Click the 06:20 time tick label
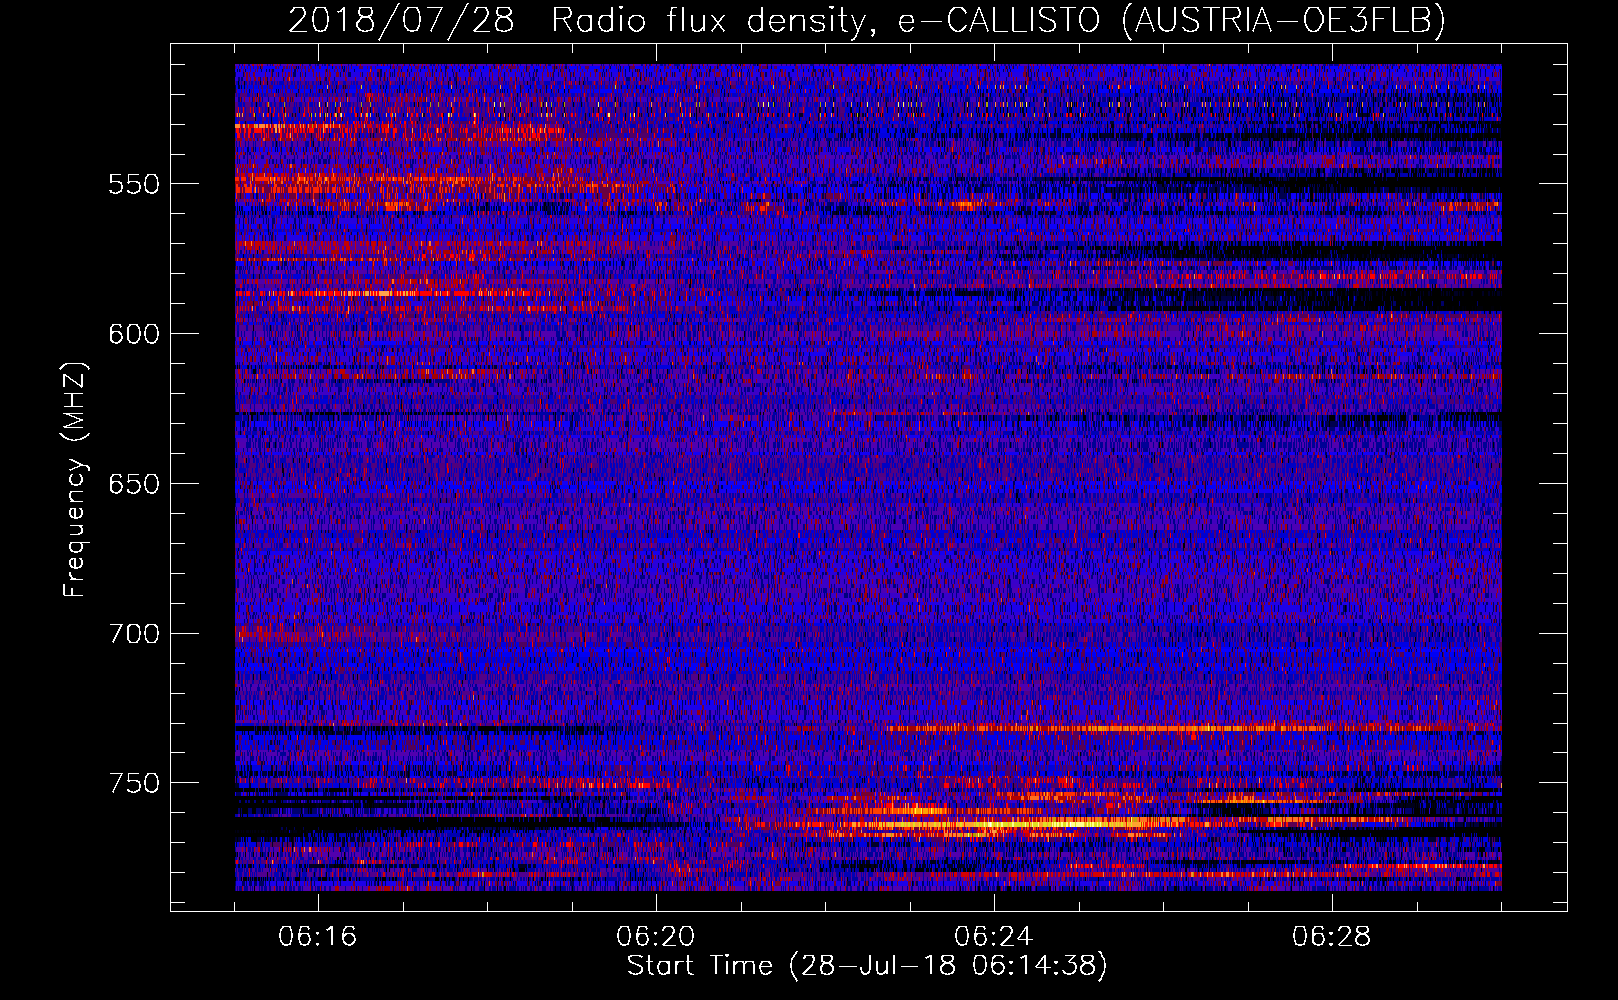This screenshot has width=1618, height=1000. (656, 937)
